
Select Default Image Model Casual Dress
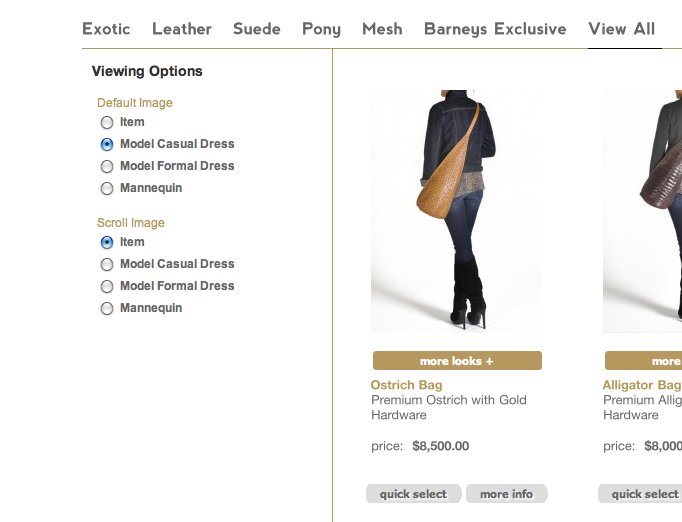pos(107,145)
